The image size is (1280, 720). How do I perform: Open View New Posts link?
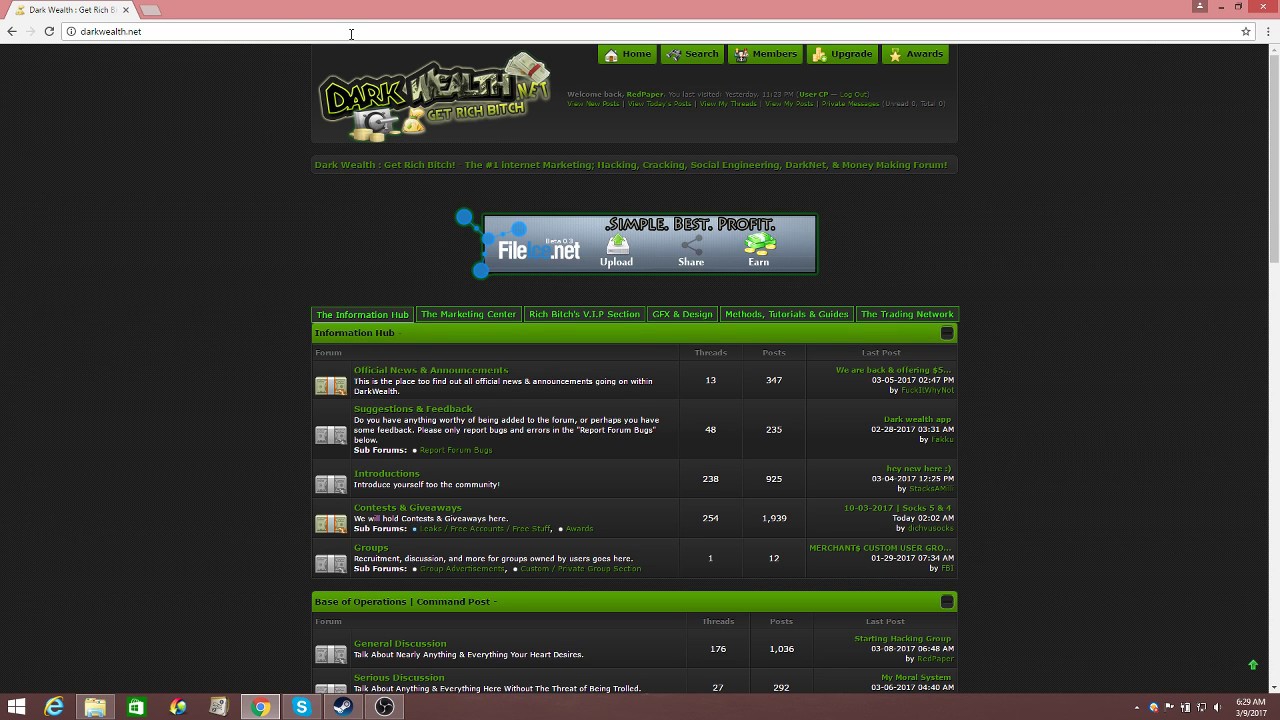[x=593, y=104]
